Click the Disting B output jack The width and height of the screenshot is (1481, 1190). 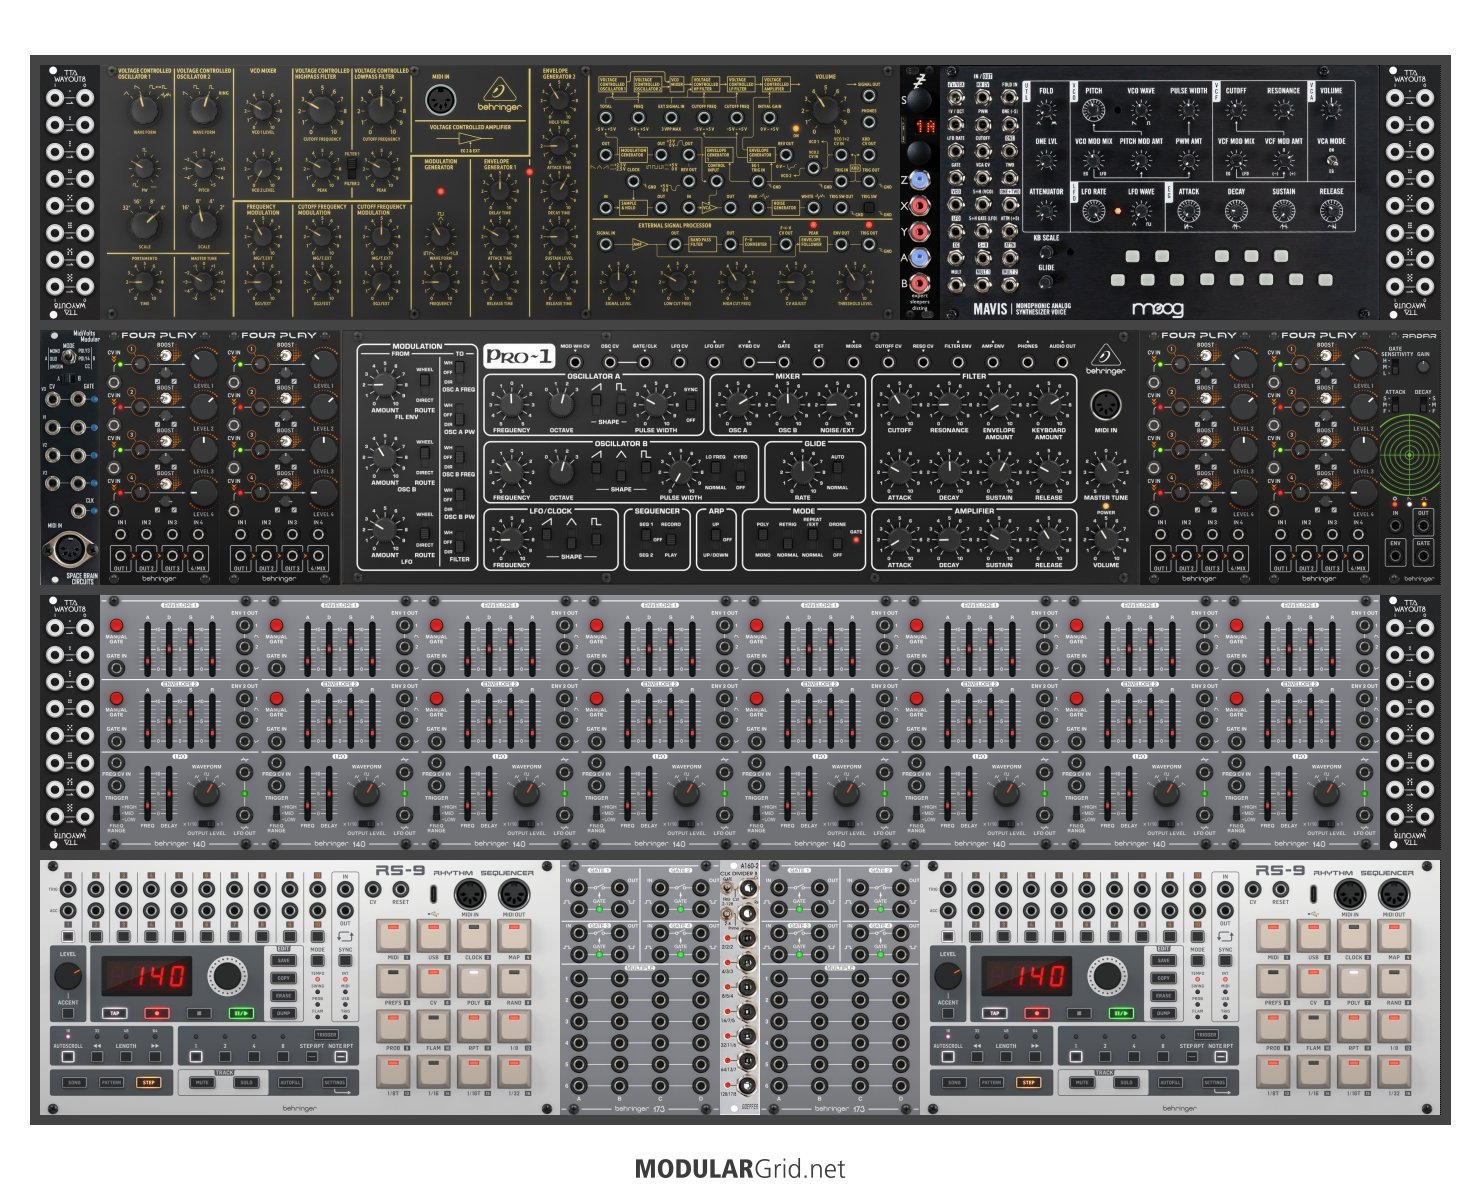point(920,283)
